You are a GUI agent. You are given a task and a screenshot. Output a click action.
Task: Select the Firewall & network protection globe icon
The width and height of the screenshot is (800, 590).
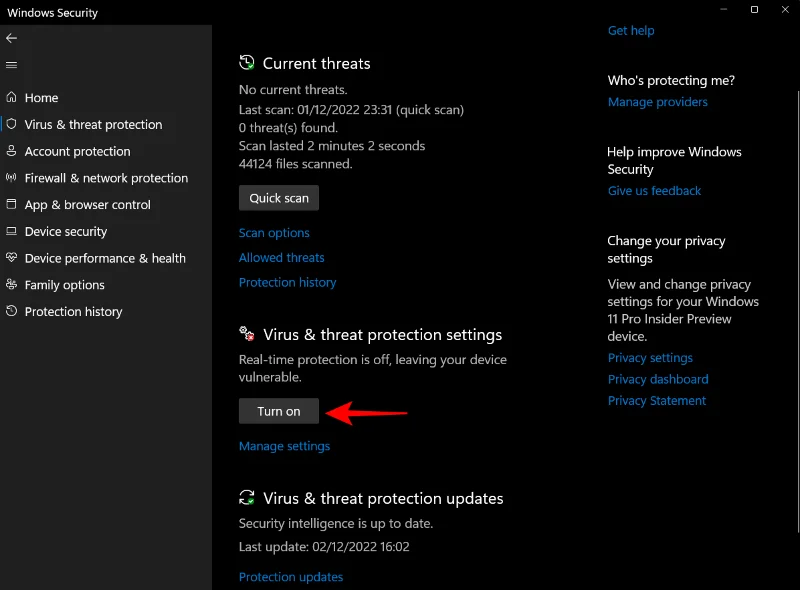click(14, 178)
